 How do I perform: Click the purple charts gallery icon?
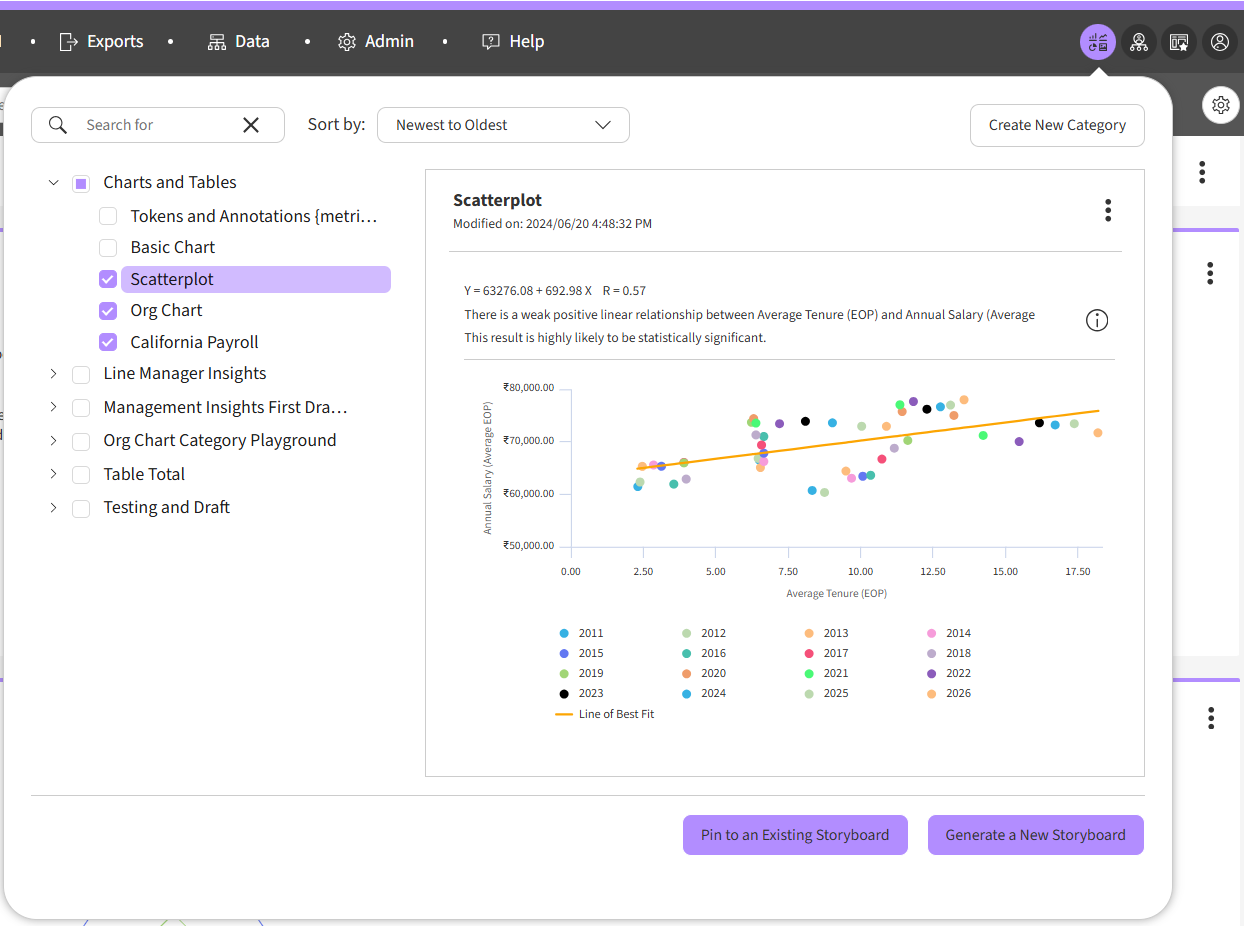(x=1098, y=42)
